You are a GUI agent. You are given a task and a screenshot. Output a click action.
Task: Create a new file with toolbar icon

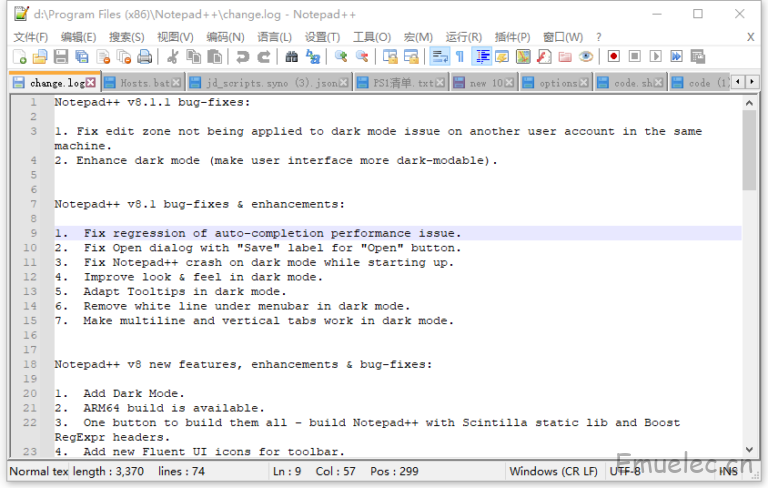click(x=20, y=57)
